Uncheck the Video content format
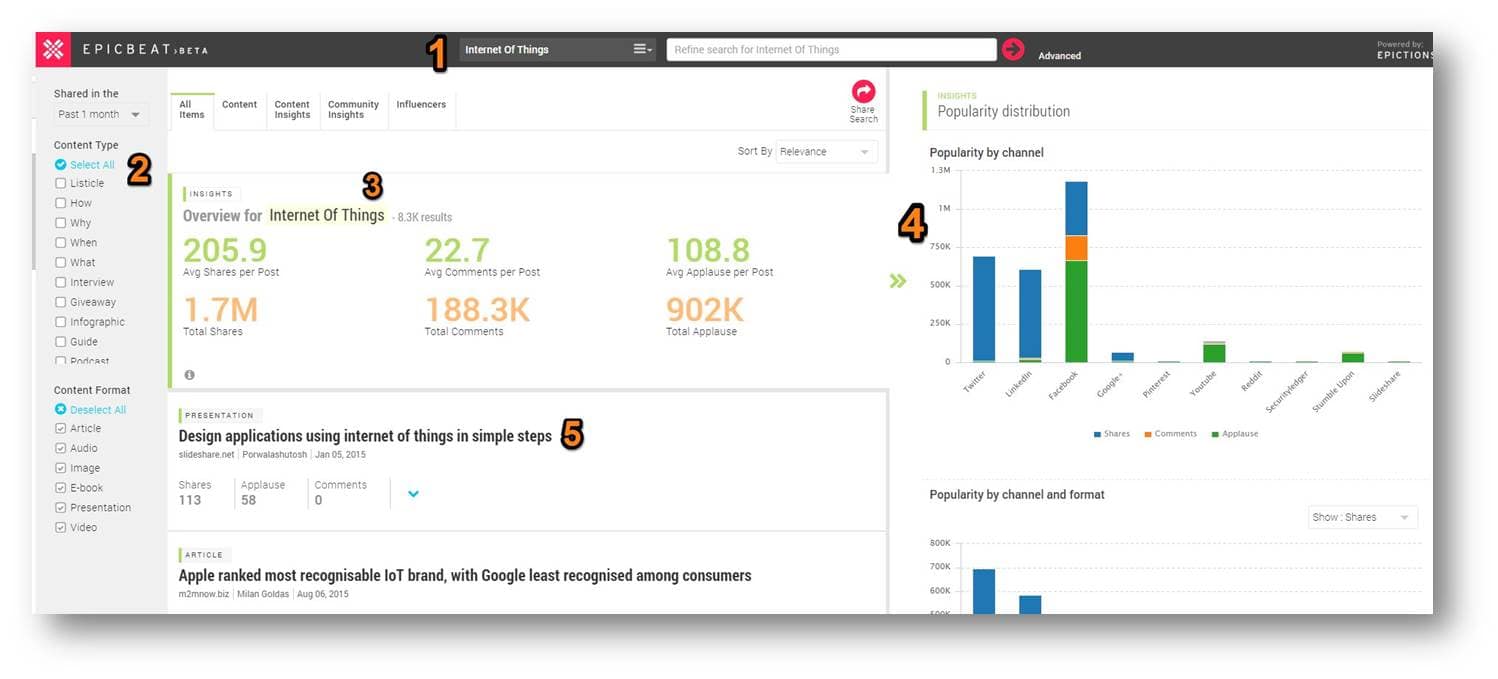Viewport: 1498px width, 679px height. click(x=61, y=528)
